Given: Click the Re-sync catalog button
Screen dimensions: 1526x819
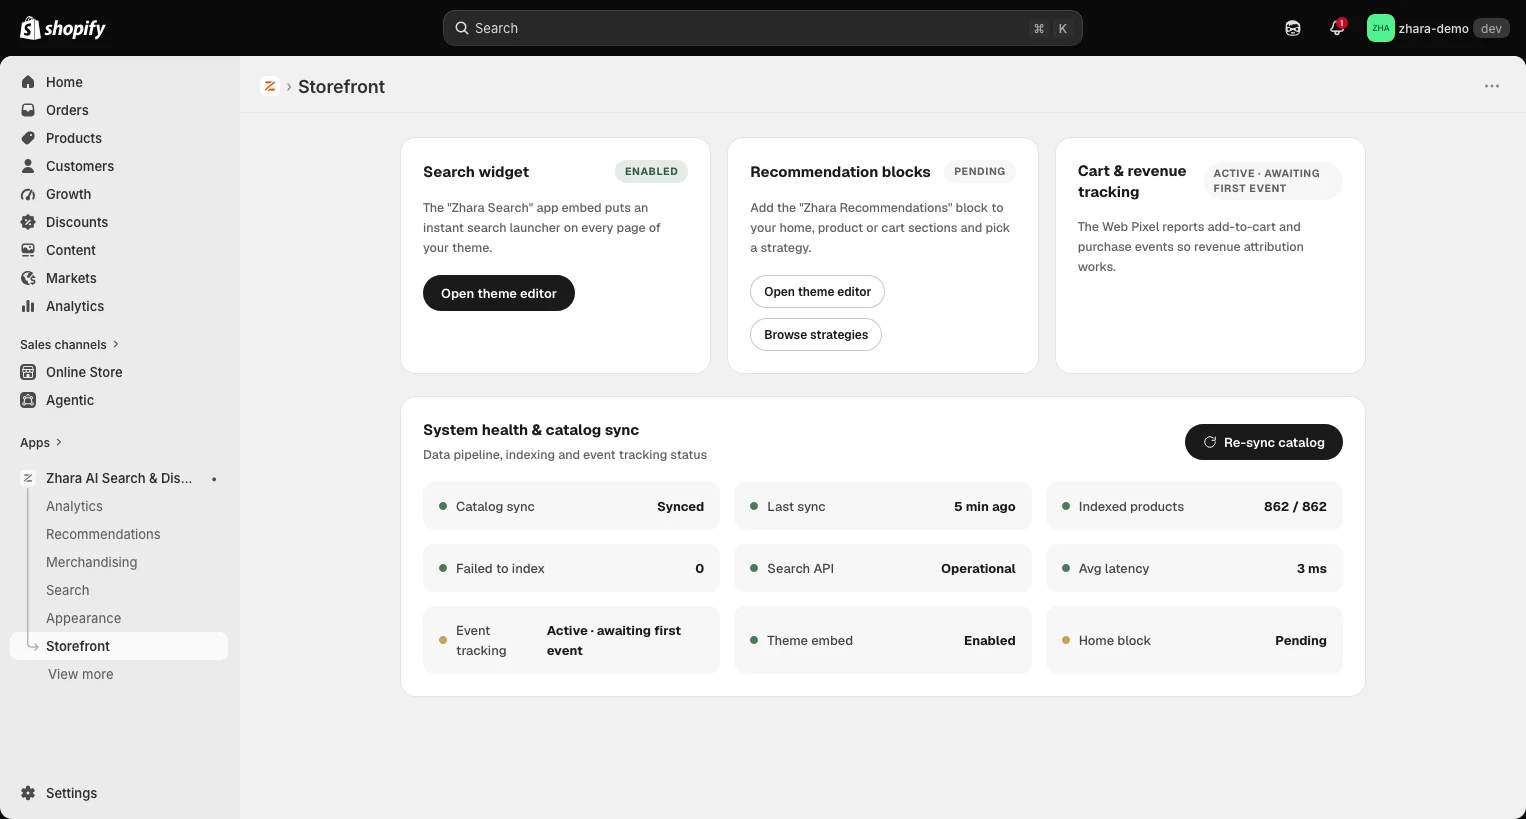Looking at the screenshot, I should coord(1264,442).
